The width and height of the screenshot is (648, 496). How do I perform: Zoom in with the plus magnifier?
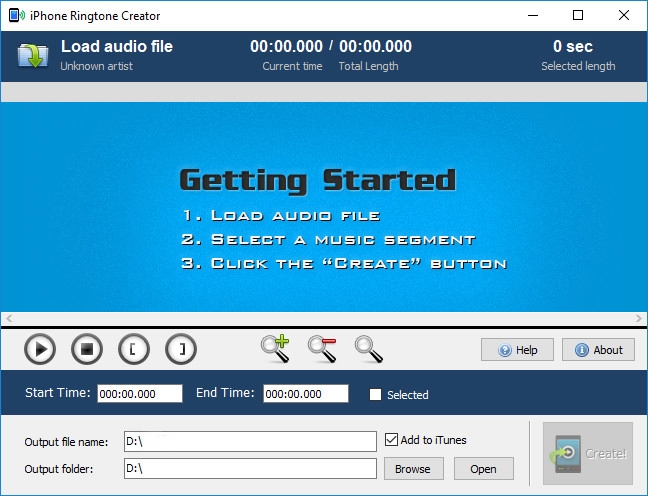point(275,349)
